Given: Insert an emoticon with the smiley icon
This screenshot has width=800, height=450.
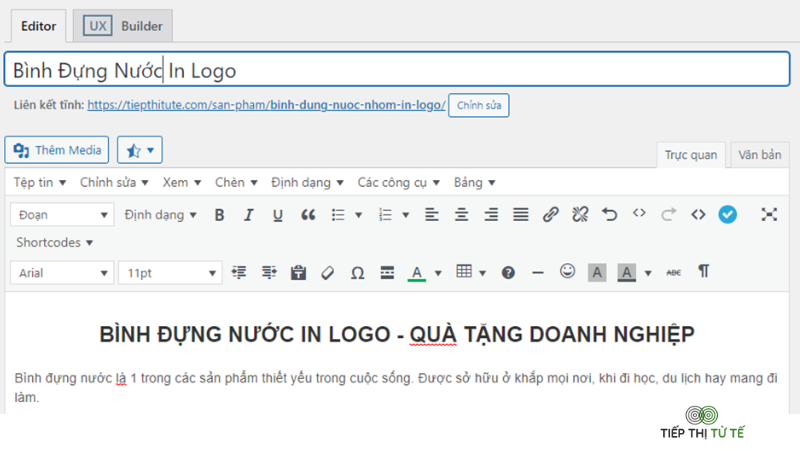Looking at the screenshot, I should click(567, 271).
